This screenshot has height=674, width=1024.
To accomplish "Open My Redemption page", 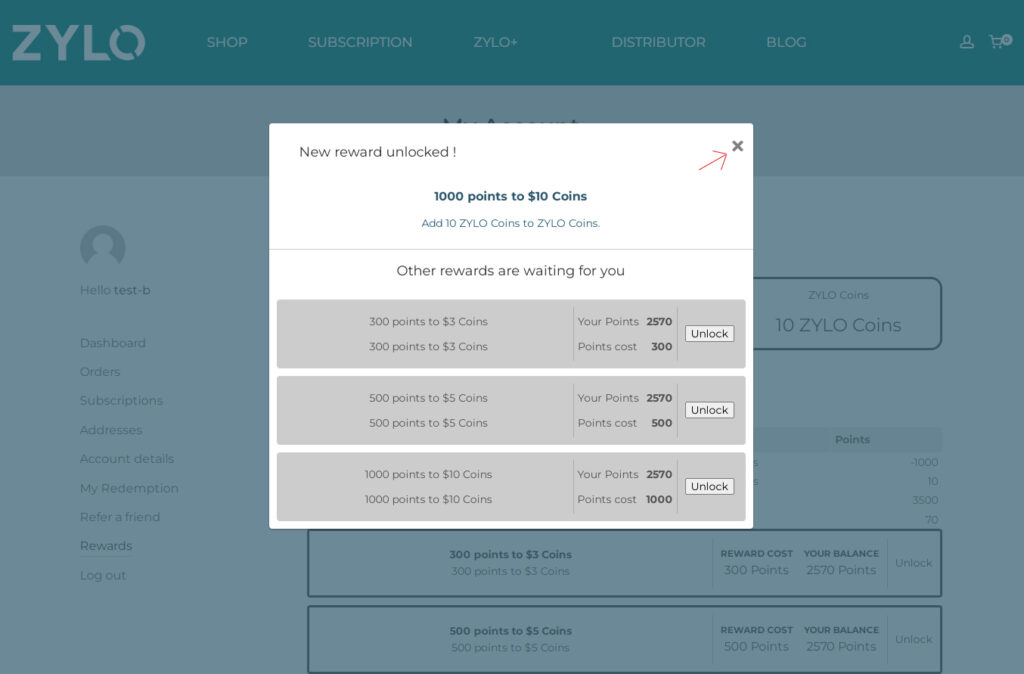I will [129, 488].
